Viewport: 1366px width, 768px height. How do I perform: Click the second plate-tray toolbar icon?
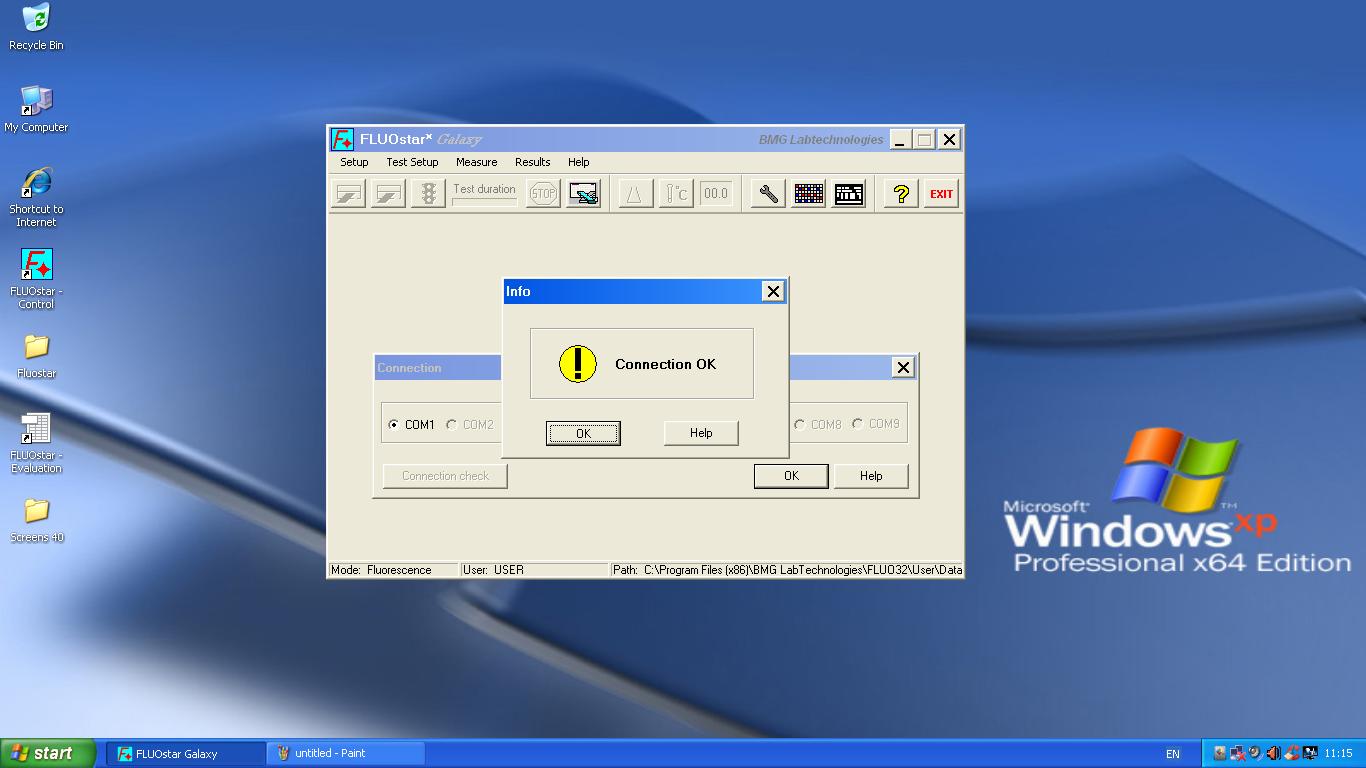(x=388, y=194)
